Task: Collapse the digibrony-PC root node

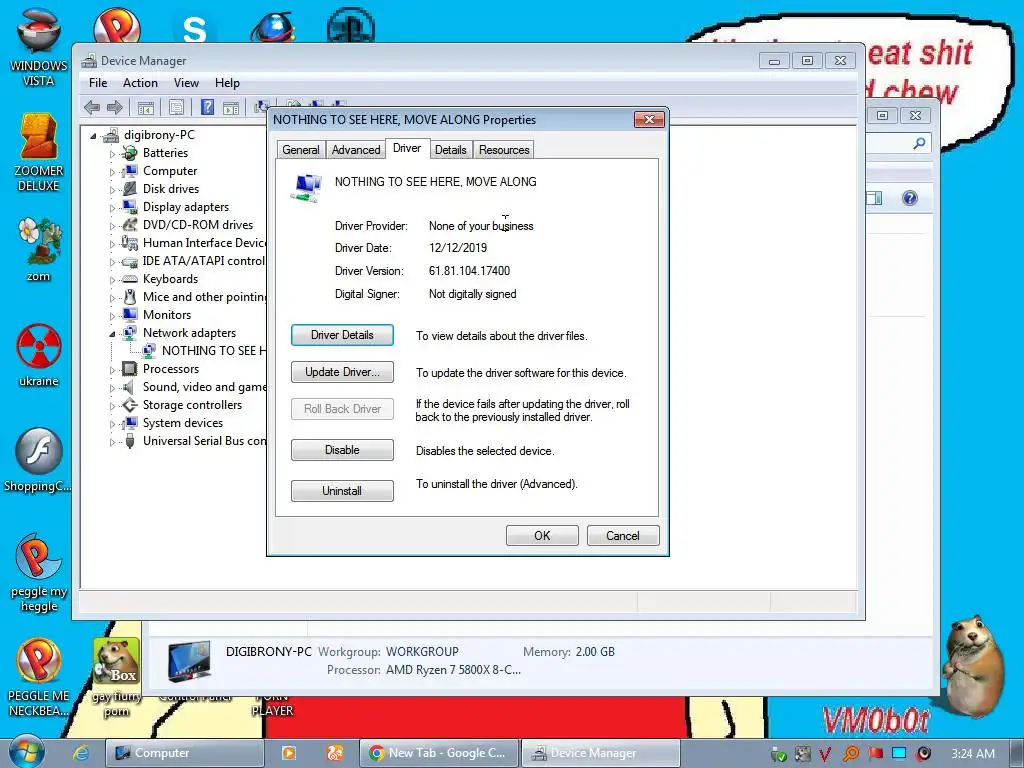Action: tap(93, 136)
